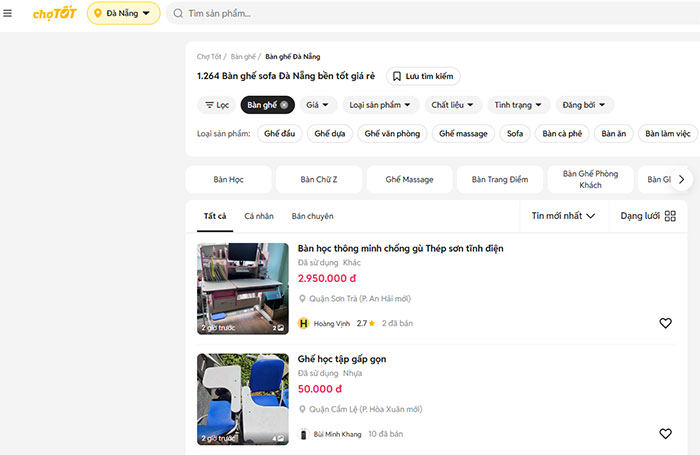Expand the Giá dropdown
Image resolution: width=700 pixels, height=455 pixels.
317,105
